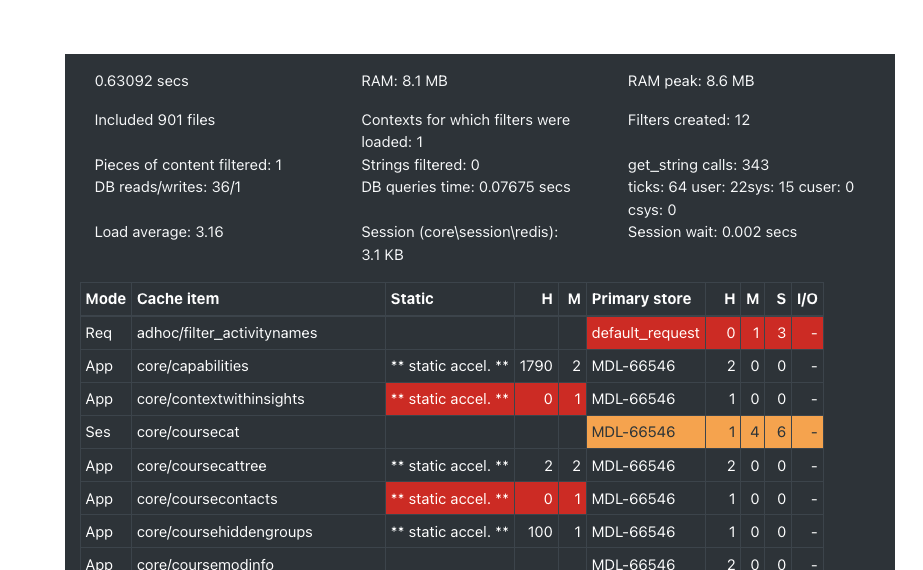Click the 1790 hits value for capabilities
The width and height of the screenshot is (923, 570).
(536, 366)
